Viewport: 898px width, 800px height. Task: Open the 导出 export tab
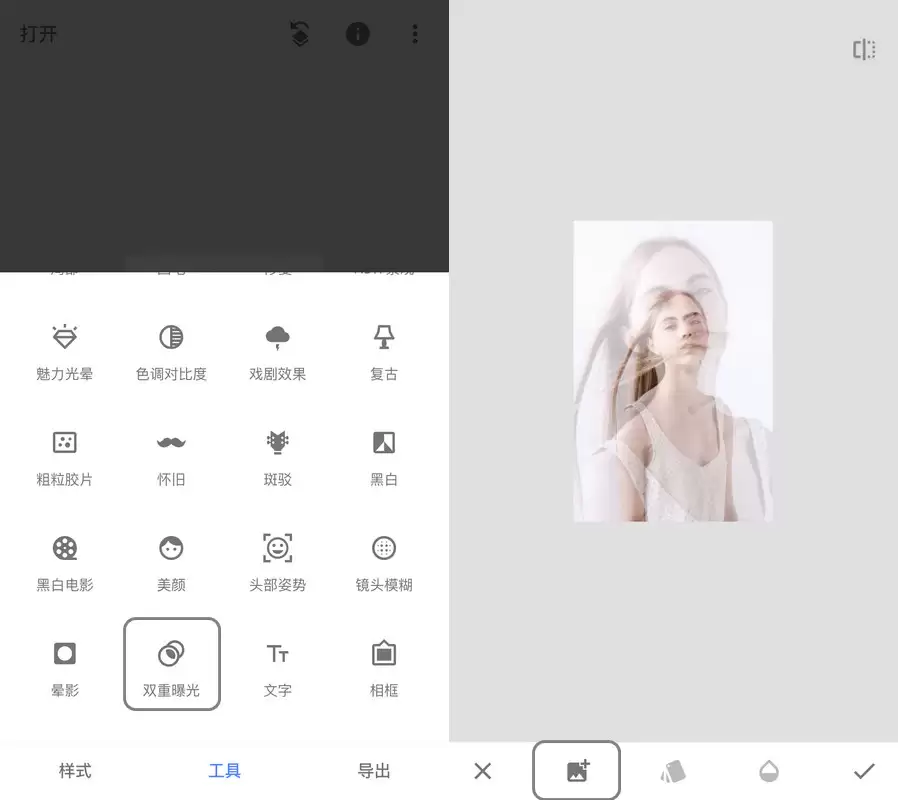(x=374, y=771)
